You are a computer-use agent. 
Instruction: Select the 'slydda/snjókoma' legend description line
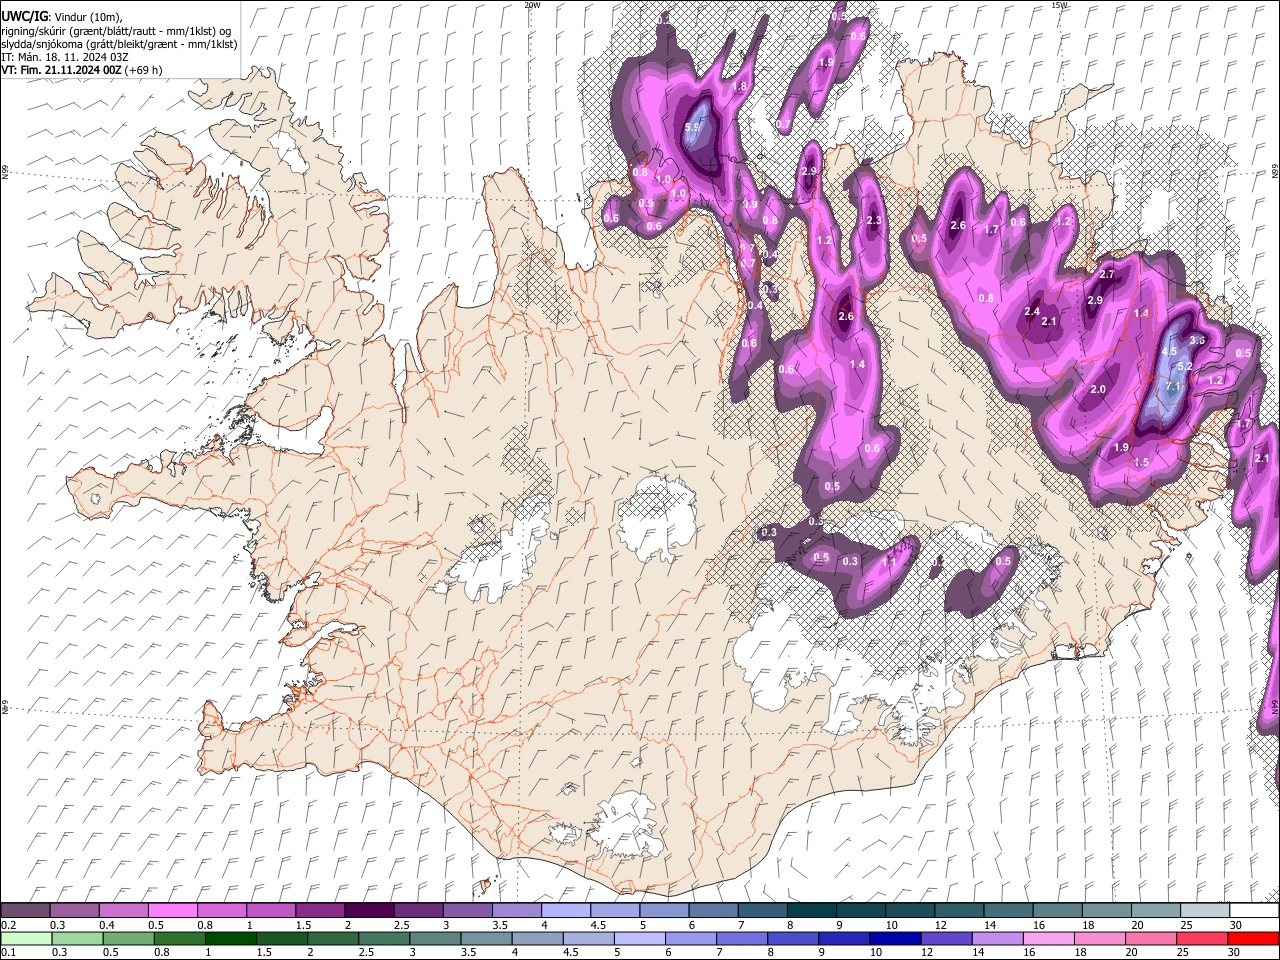pyautogui.click(x=119, y=44)
